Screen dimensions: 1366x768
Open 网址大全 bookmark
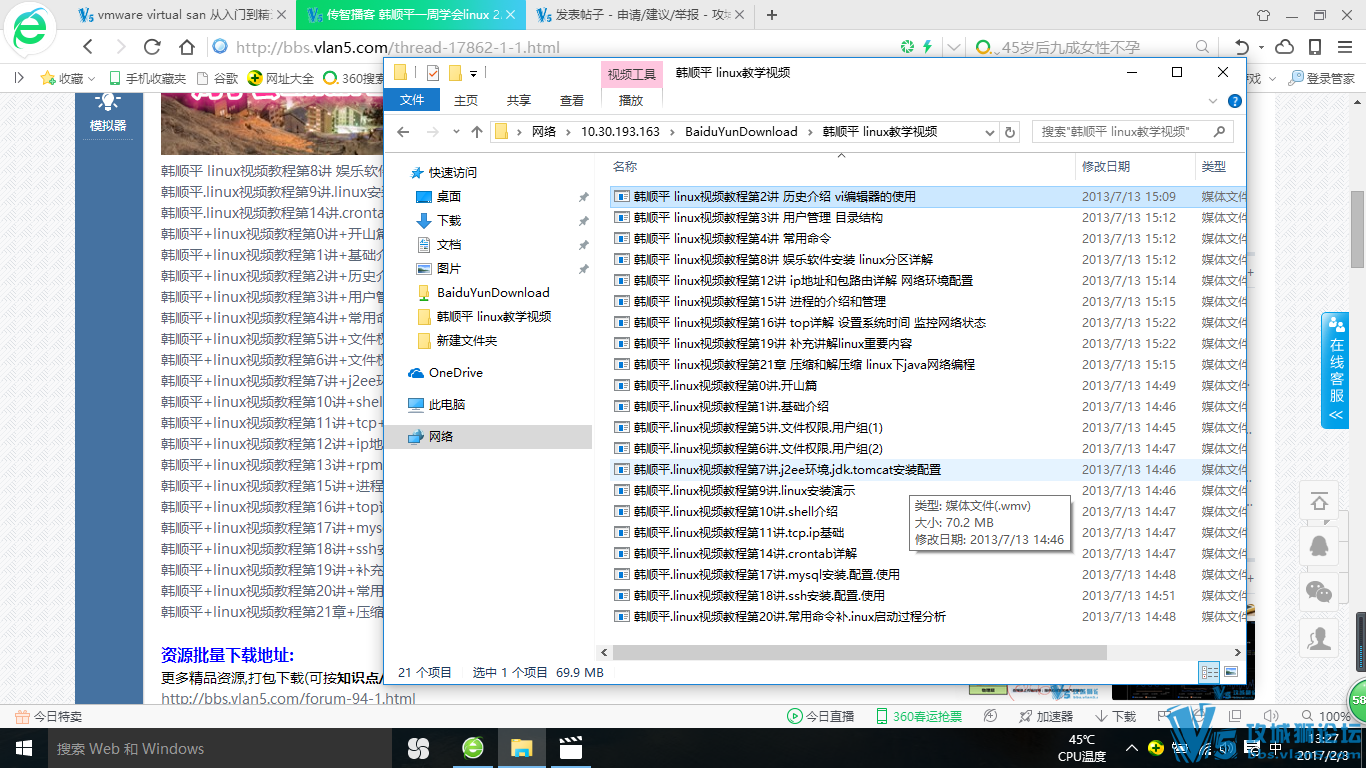281,78
